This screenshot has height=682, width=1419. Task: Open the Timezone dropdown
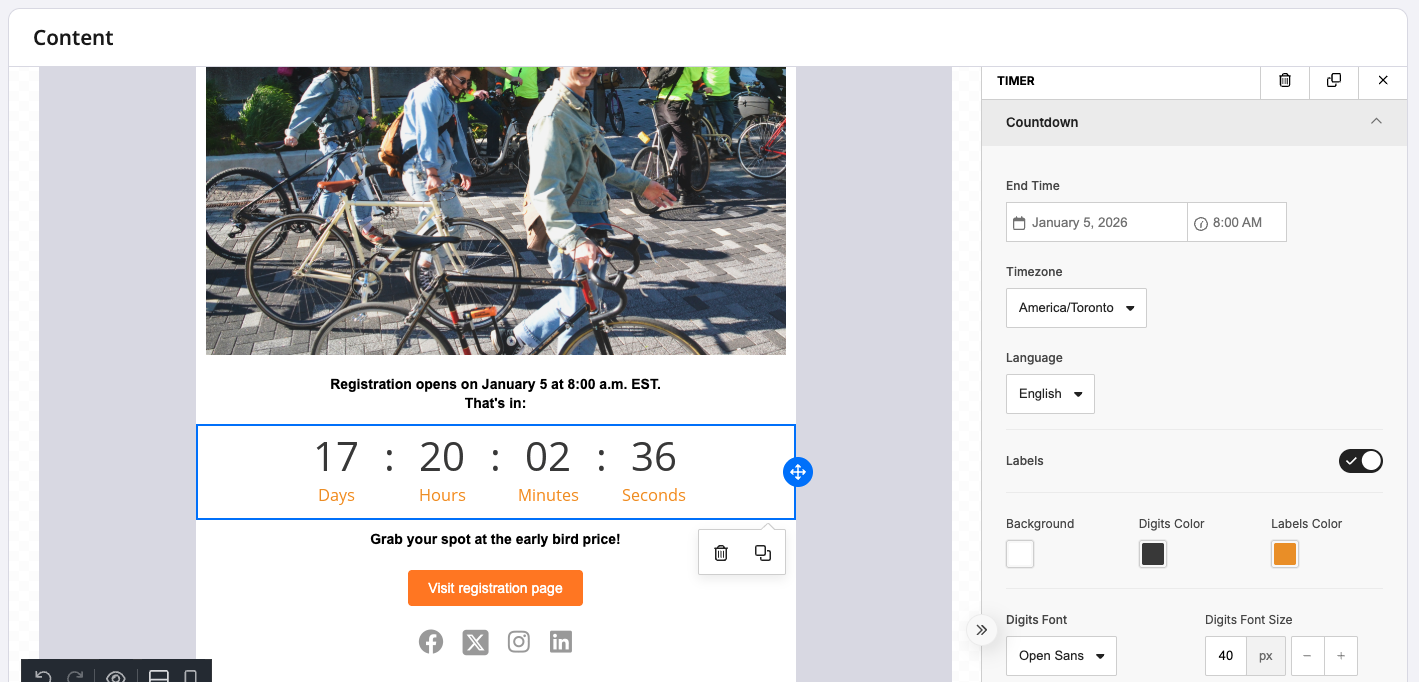click(1076, 308)
